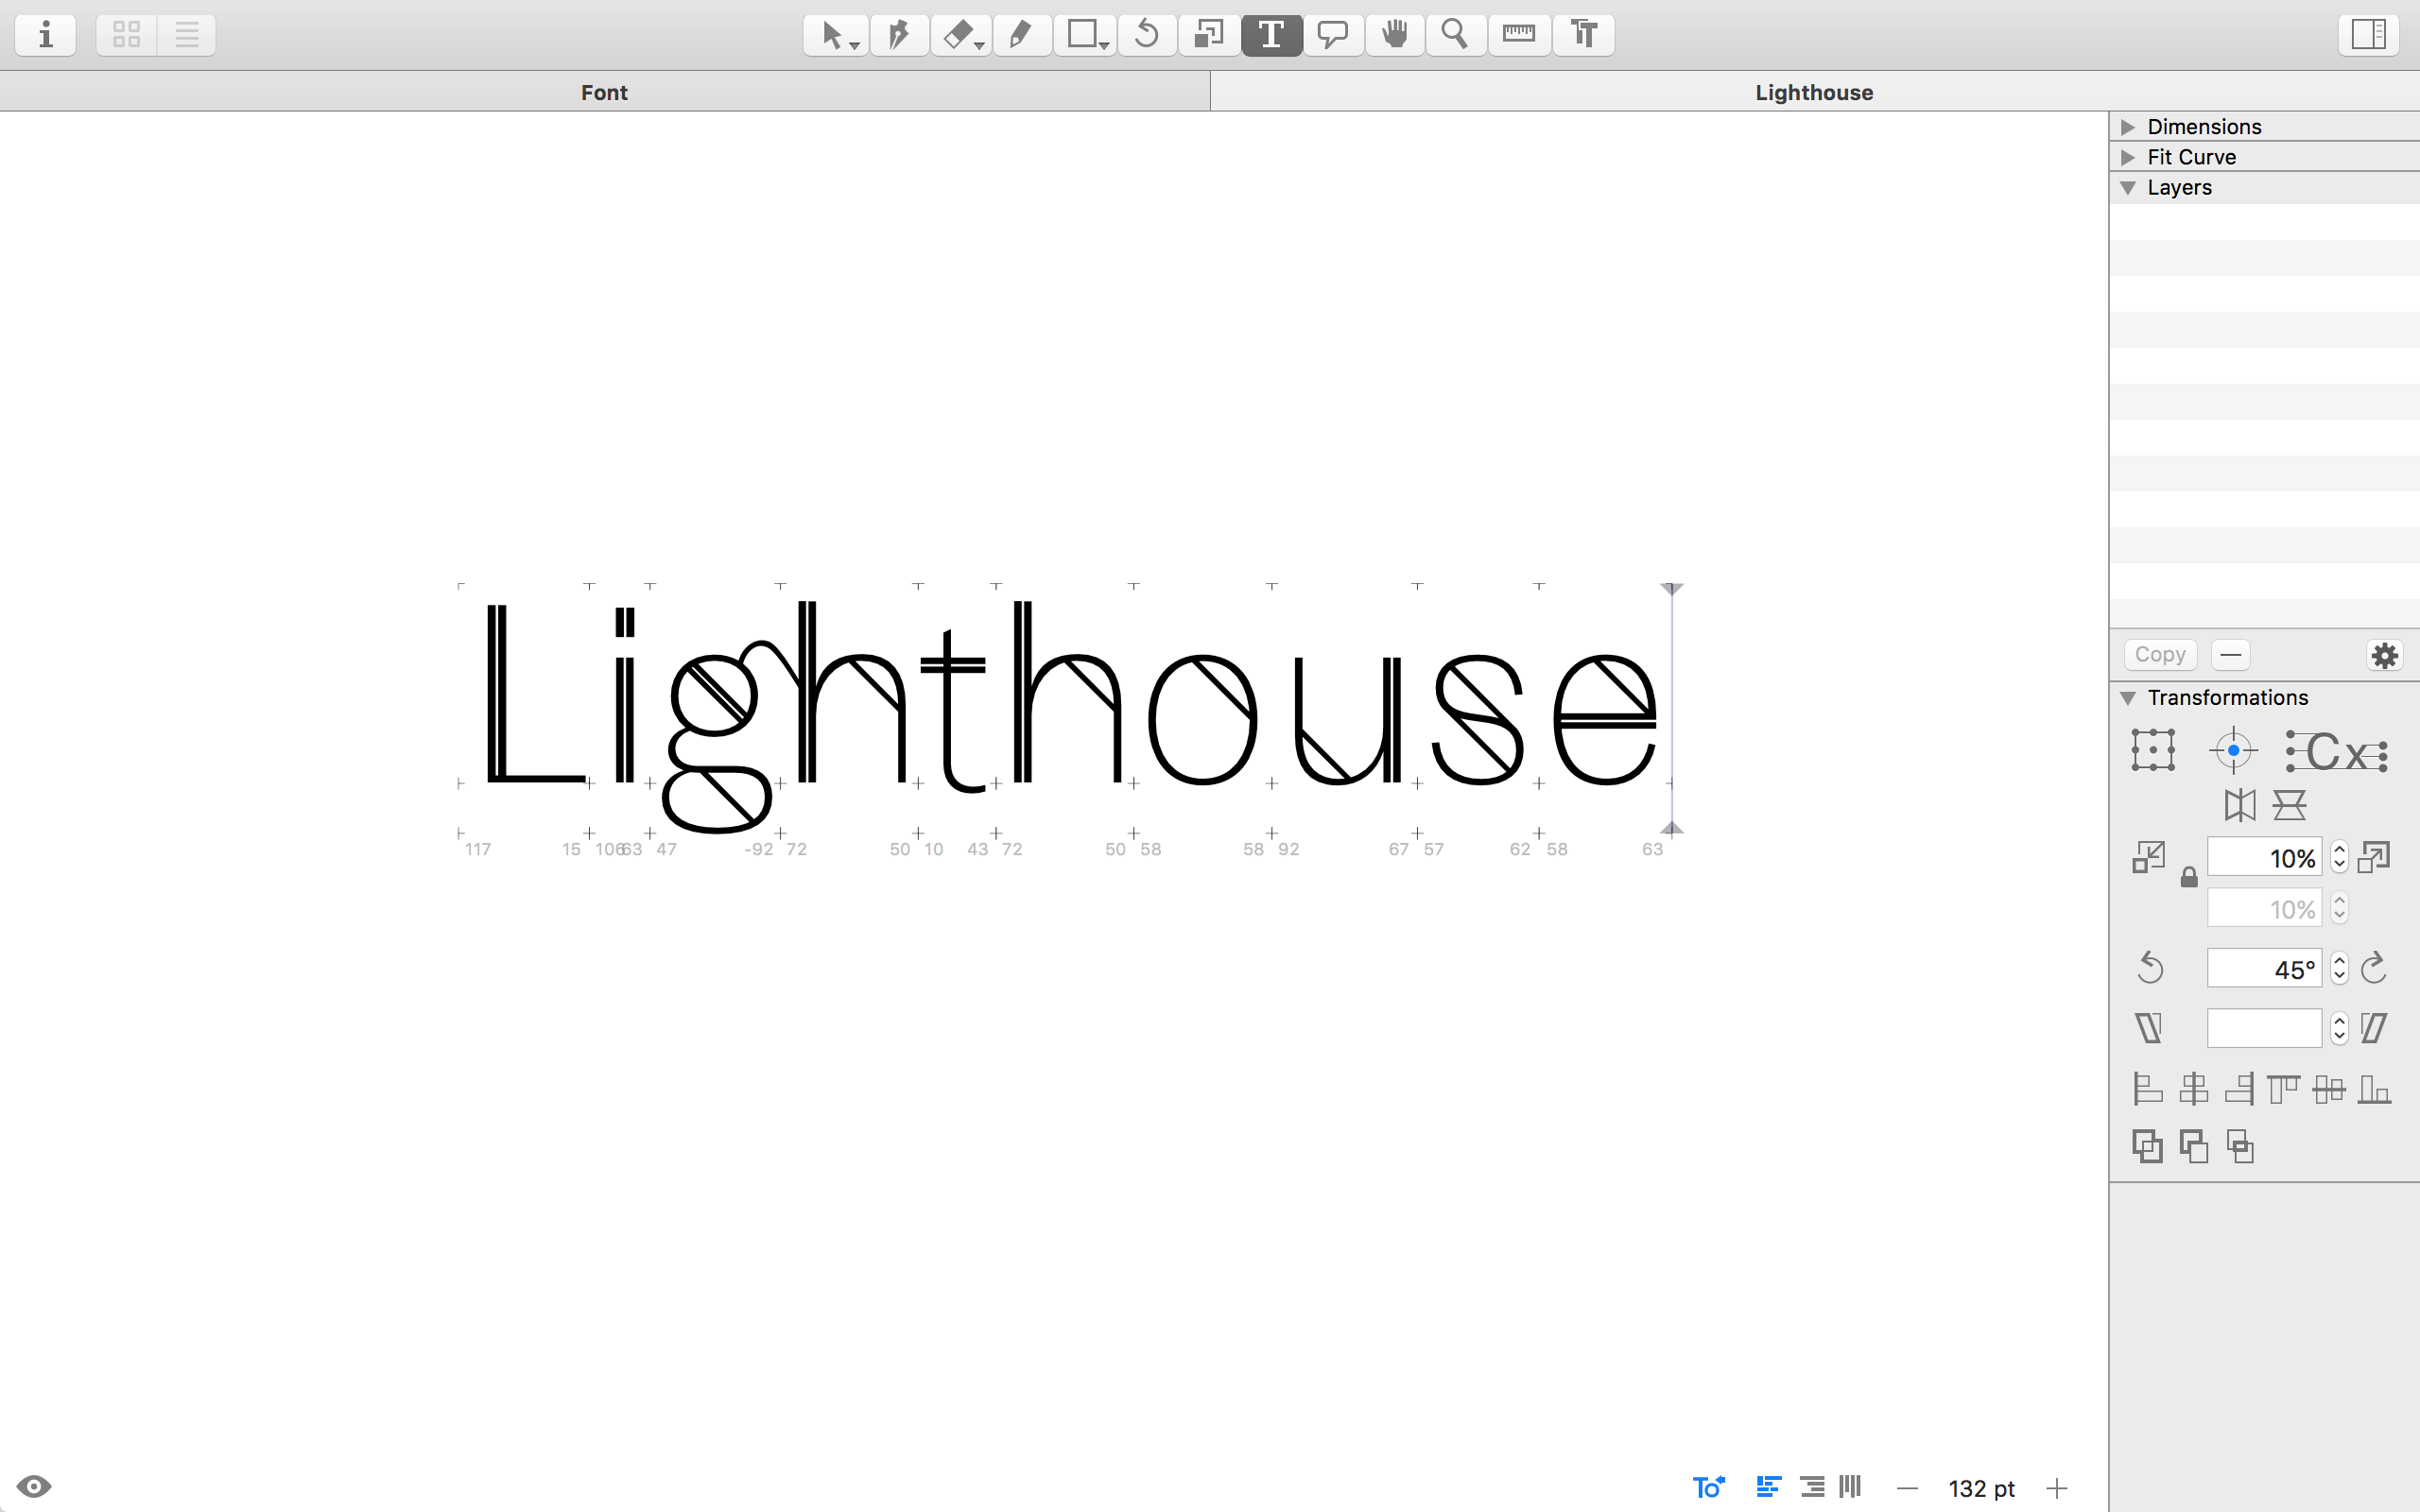Scale down using the shrink button

tap(2148, 857)
